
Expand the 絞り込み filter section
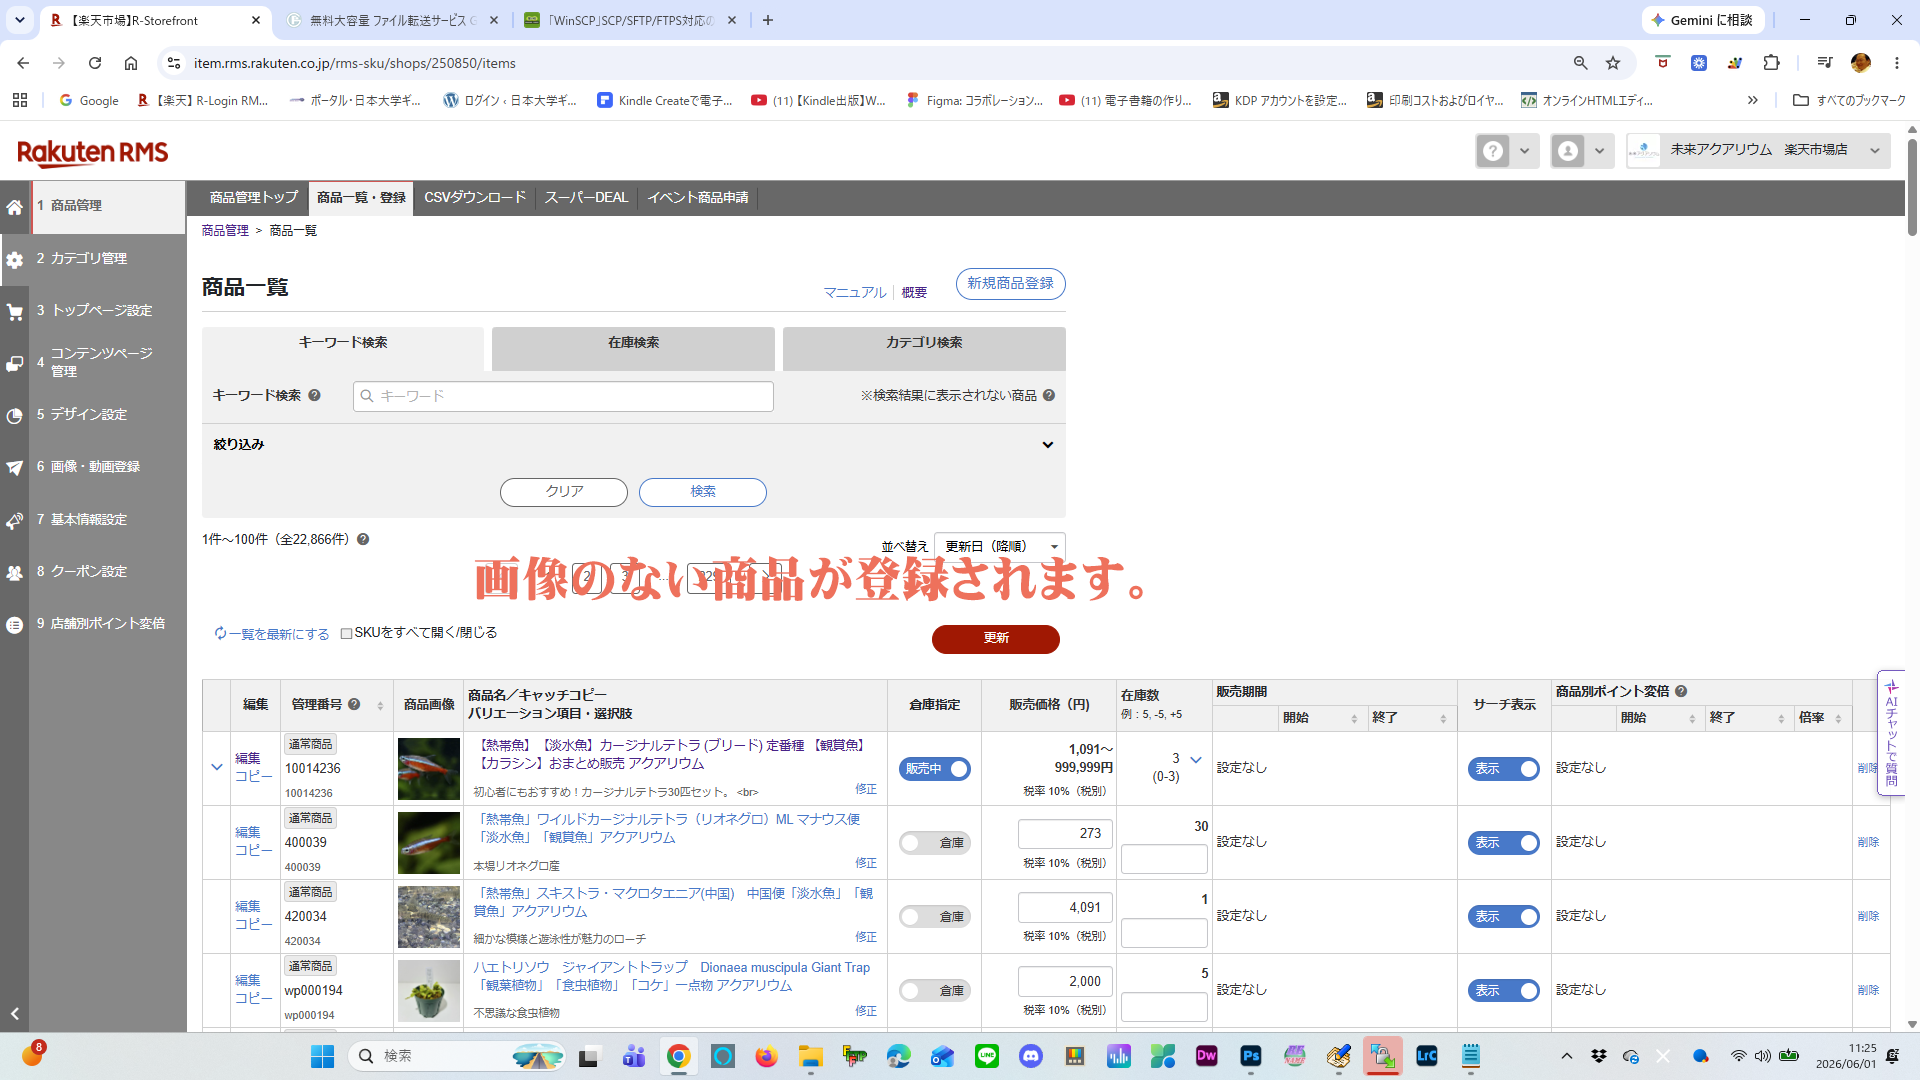coord(633,444)
